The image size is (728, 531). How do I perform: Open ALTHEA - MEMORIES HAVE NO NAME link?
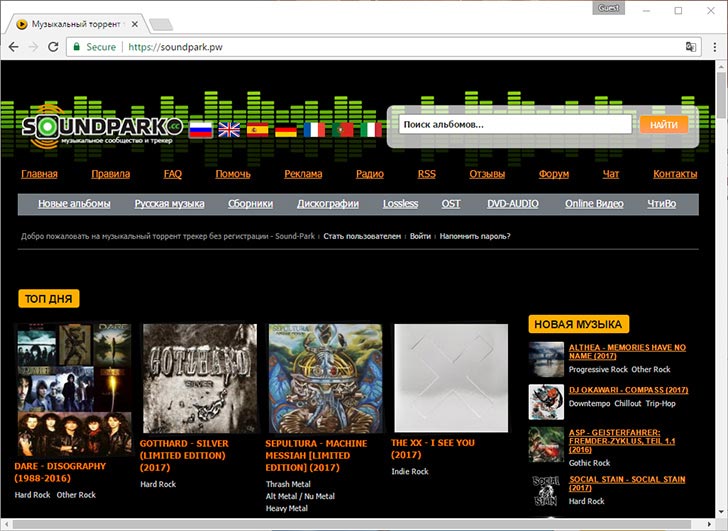(627, 351)
